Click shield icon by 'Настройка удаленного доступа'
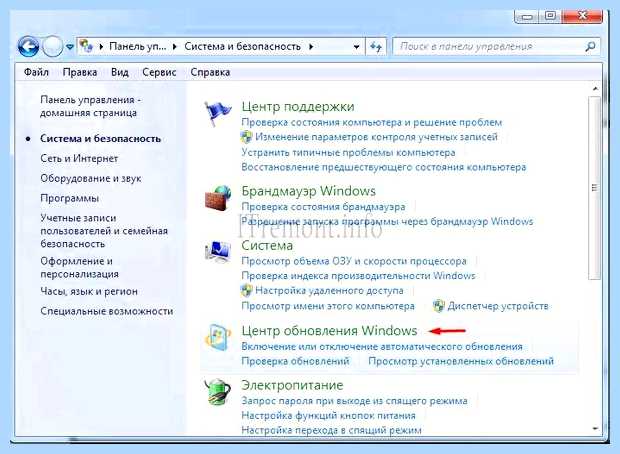 tap(246, 291)
